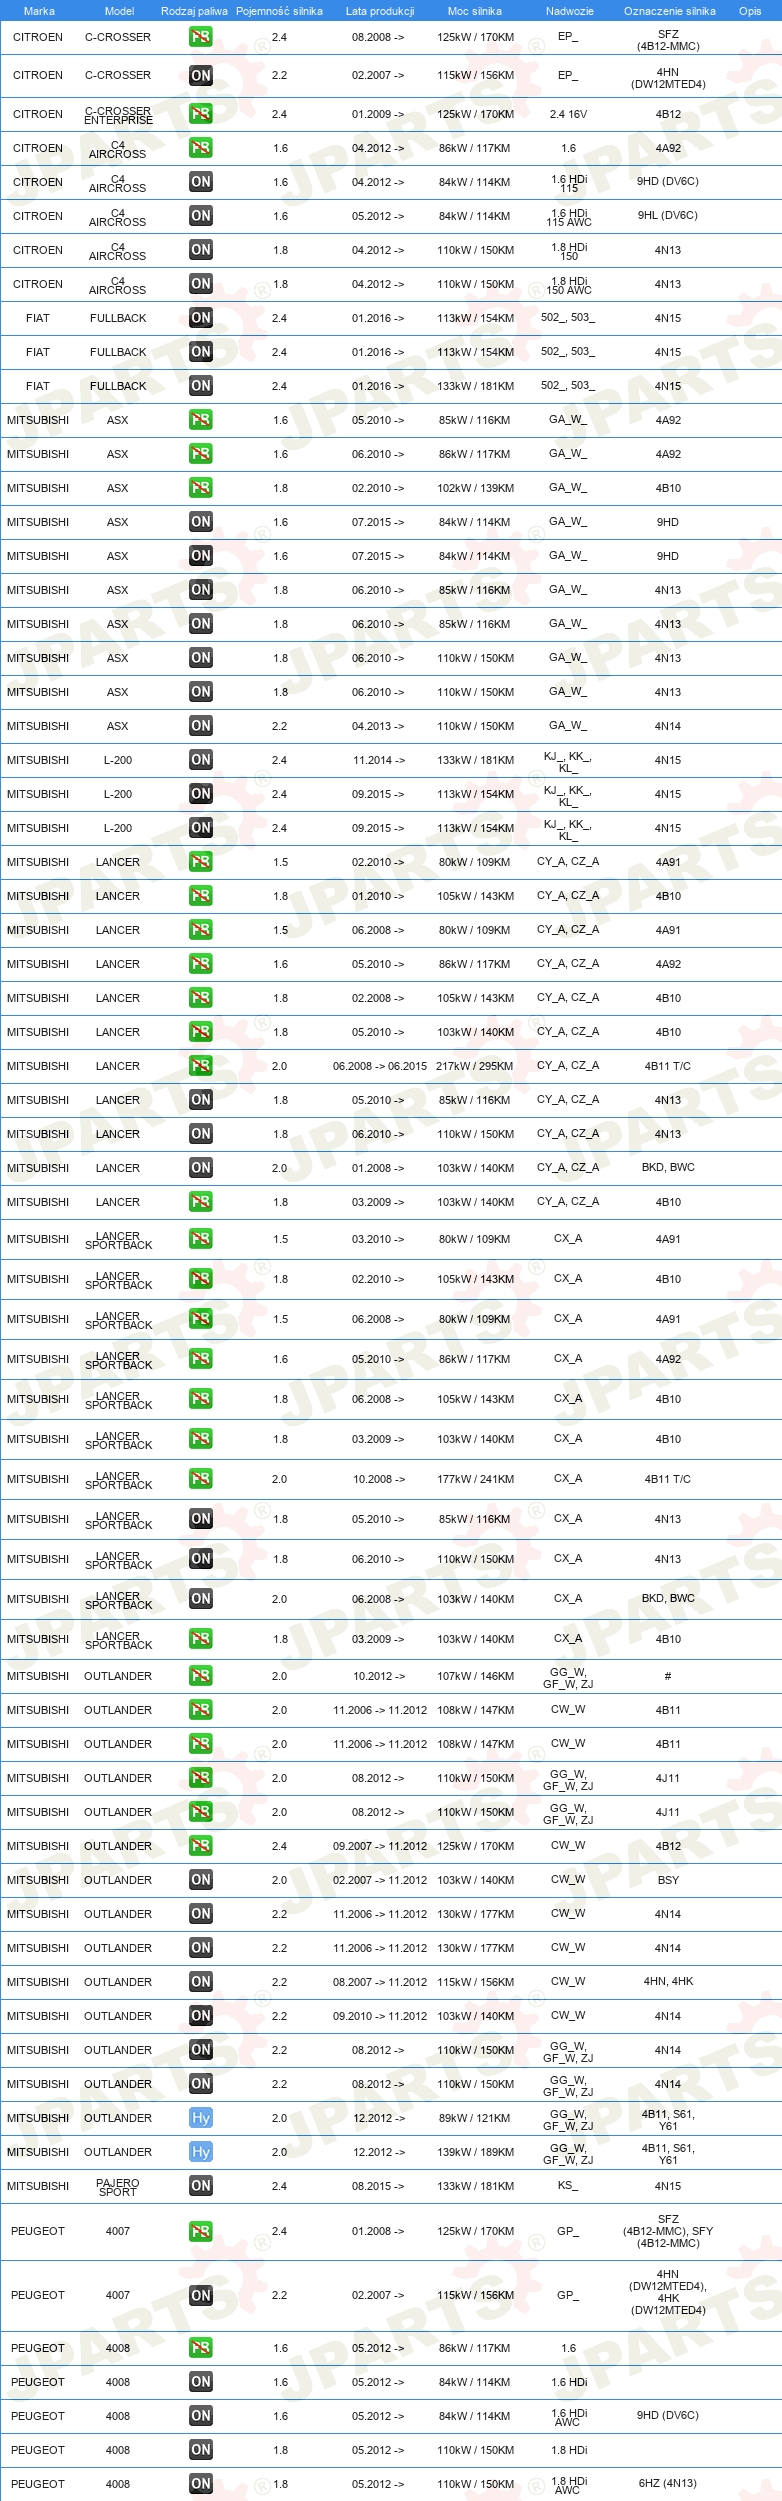This screenshot has height=2501, width=782.
Task: Click petrol icon in Citroen C4 Aircross 4A92 row
Action: pos(201,148)
